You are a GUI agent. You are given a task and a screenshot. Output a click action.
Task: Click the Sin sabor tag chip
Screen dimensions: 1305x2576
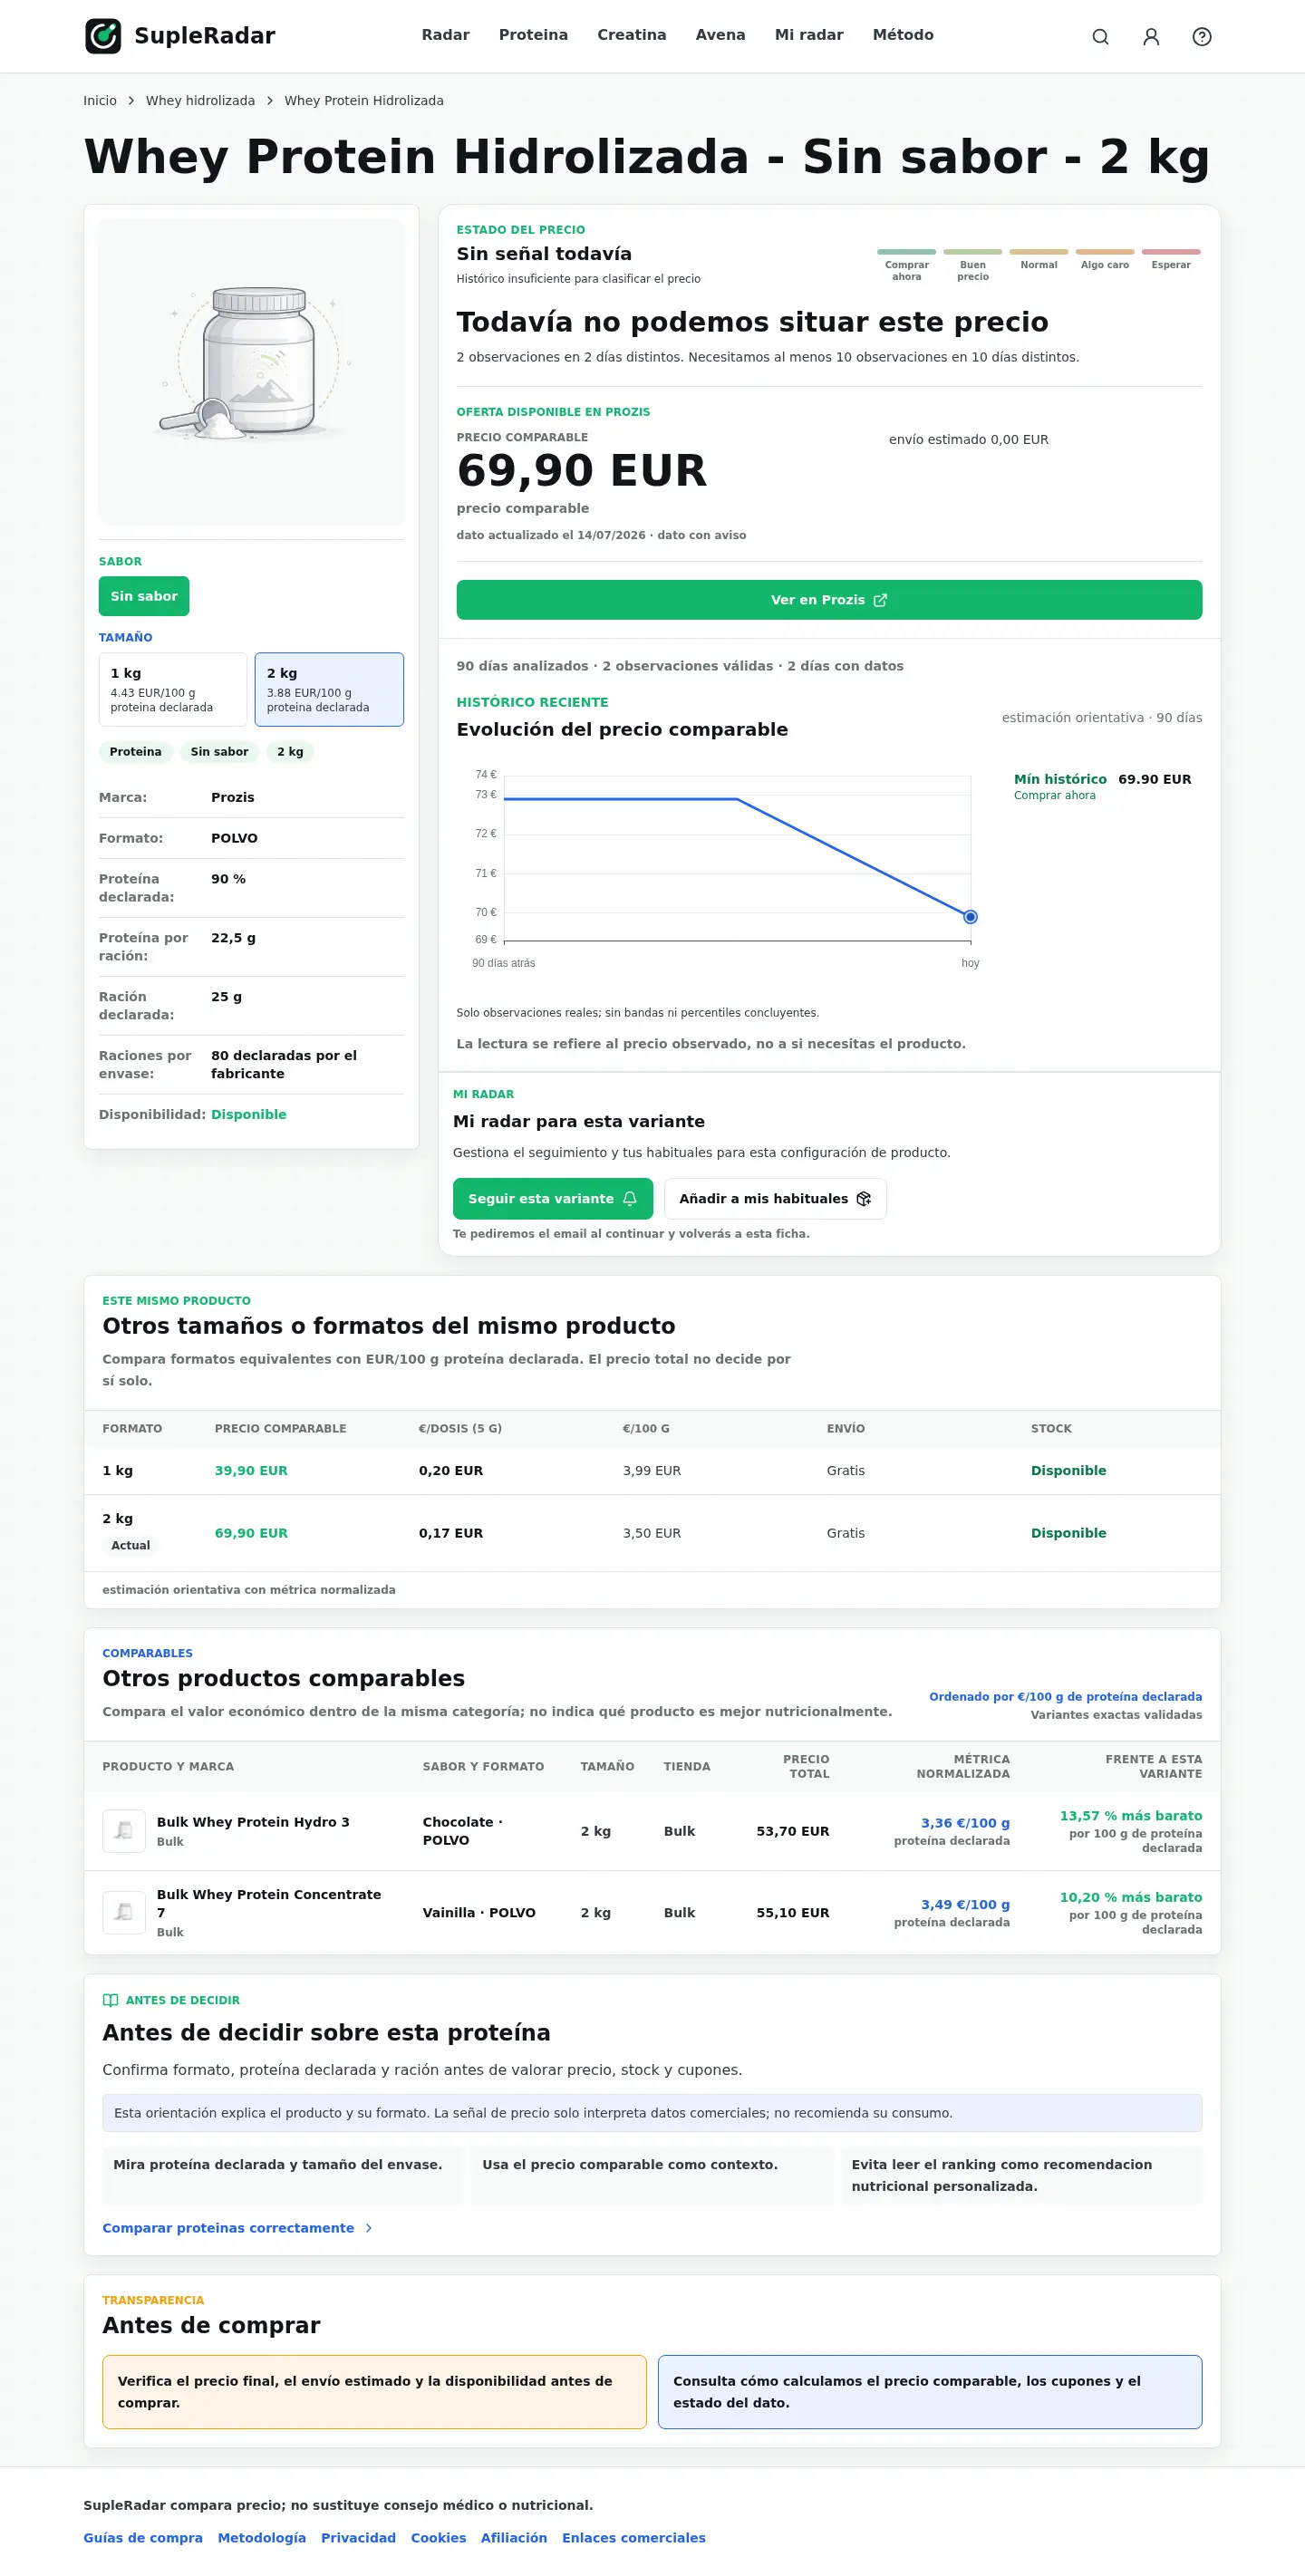point(219,752)
